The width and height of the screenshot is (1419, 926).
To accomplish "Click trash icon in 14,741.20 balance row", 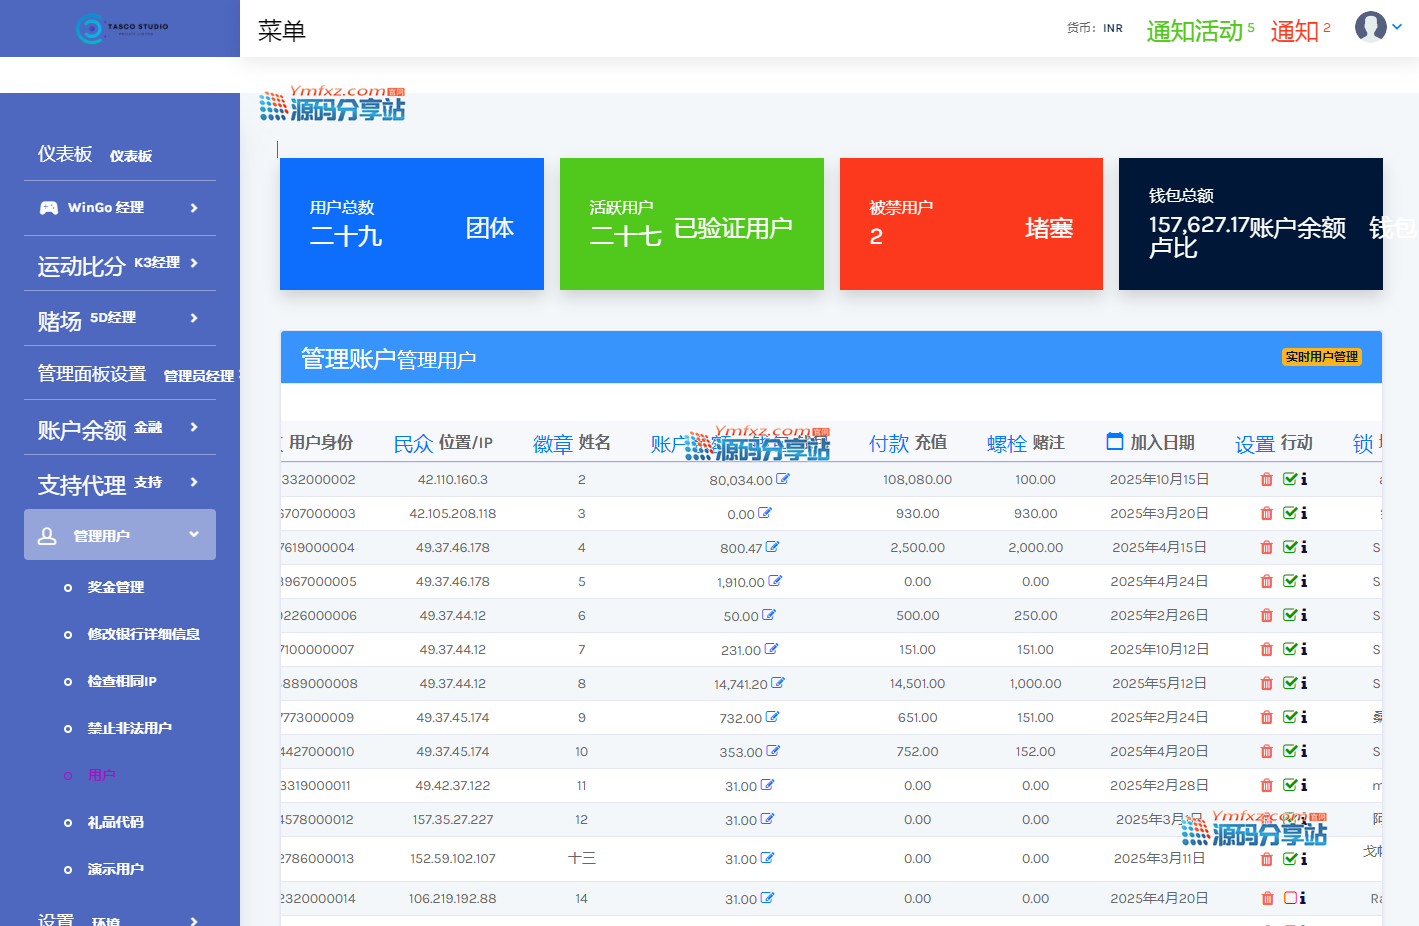I will tap(1266, 684).
